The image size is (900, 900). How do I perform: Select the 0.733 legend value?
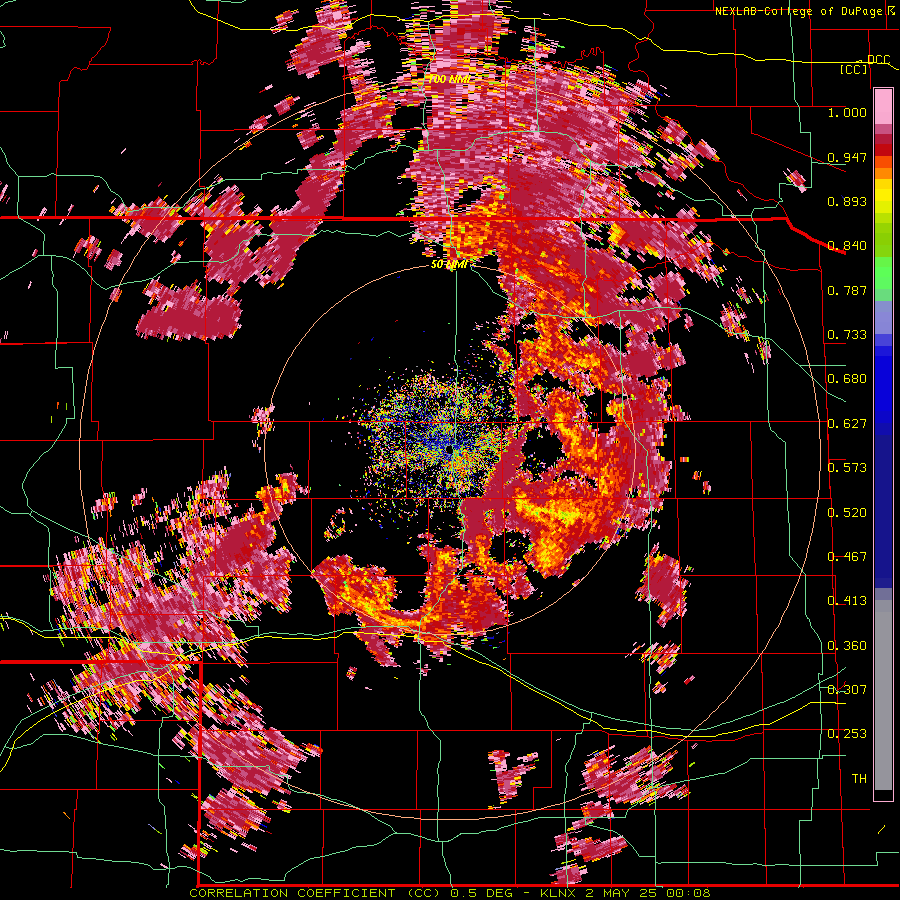pos(847,335)
